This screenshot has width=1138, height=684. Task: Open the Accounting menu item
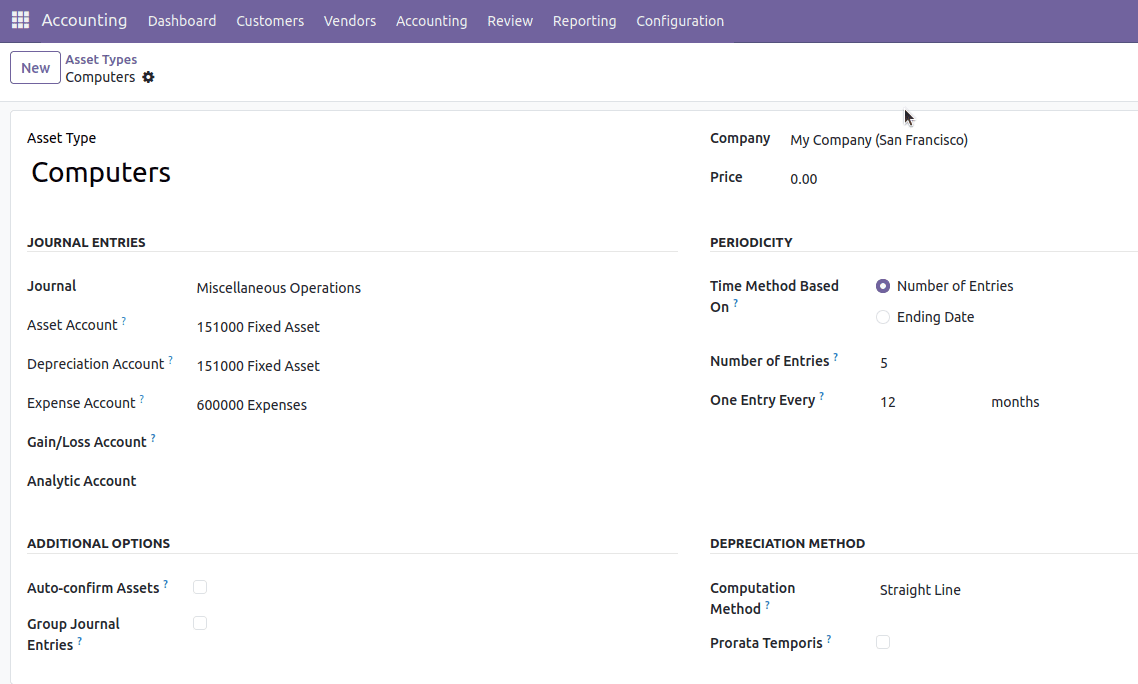(x=432, y=21)
